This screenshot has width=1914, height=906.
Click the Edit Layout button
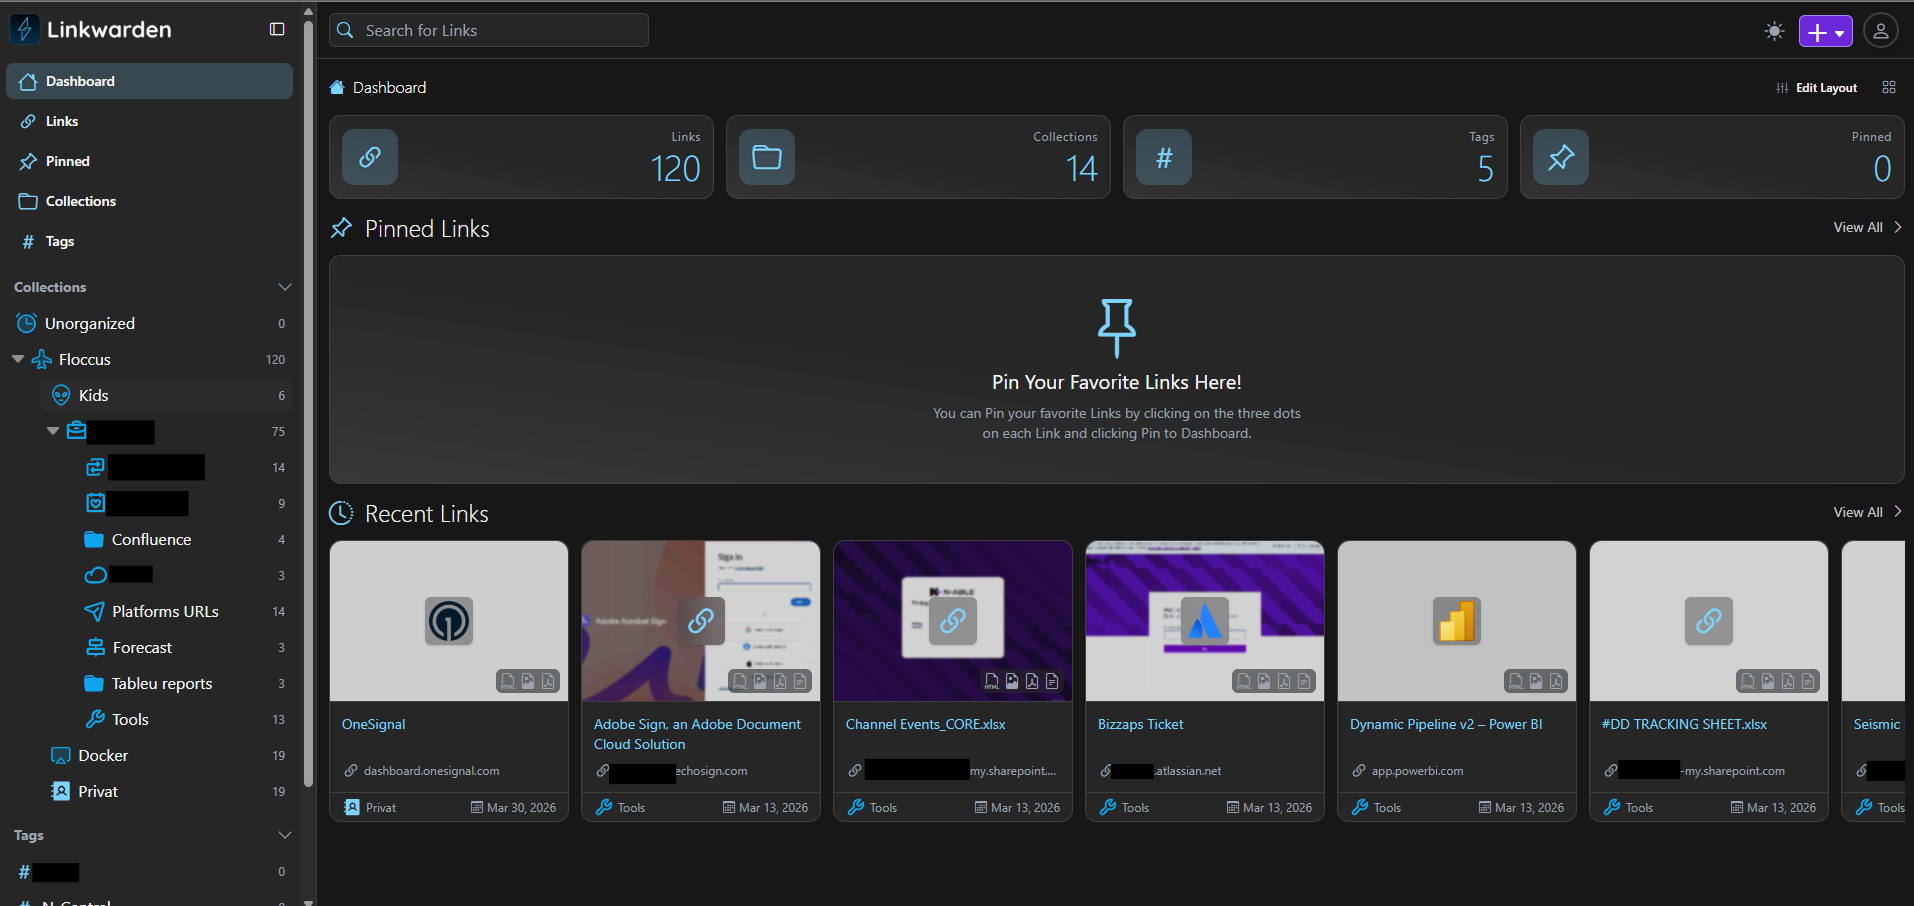click(x=1816, y=88)
